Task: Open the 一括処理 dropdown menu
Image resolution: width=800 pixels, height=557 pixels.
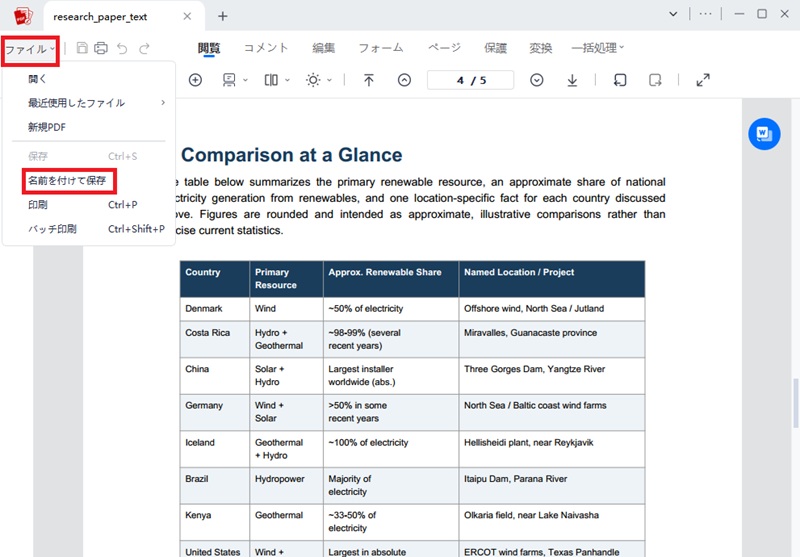Action: pos(597,48)
